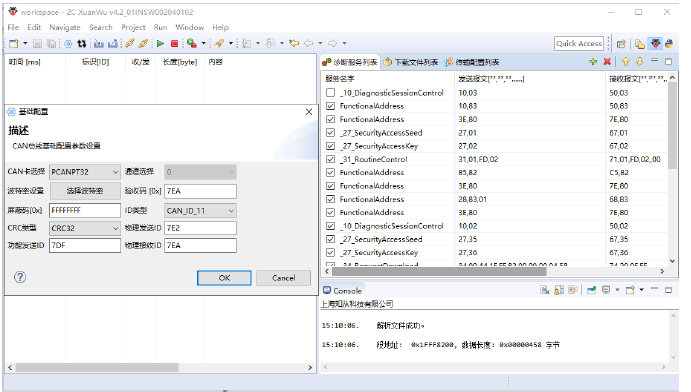The width and height of the screenshot is (691, 392).
Task: Click the red Stop square icon
Action: click(175, 43)
